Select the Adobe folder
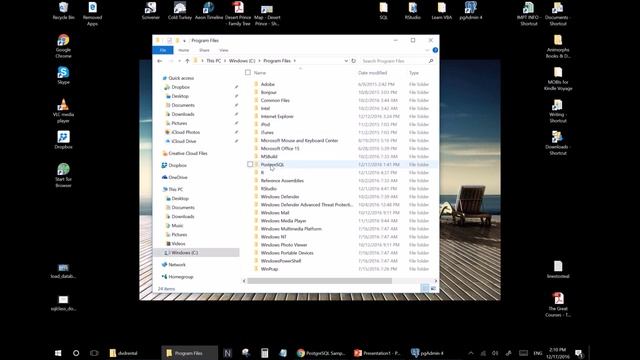This screenshot has height=360, width=640. (x=268, y=84)
